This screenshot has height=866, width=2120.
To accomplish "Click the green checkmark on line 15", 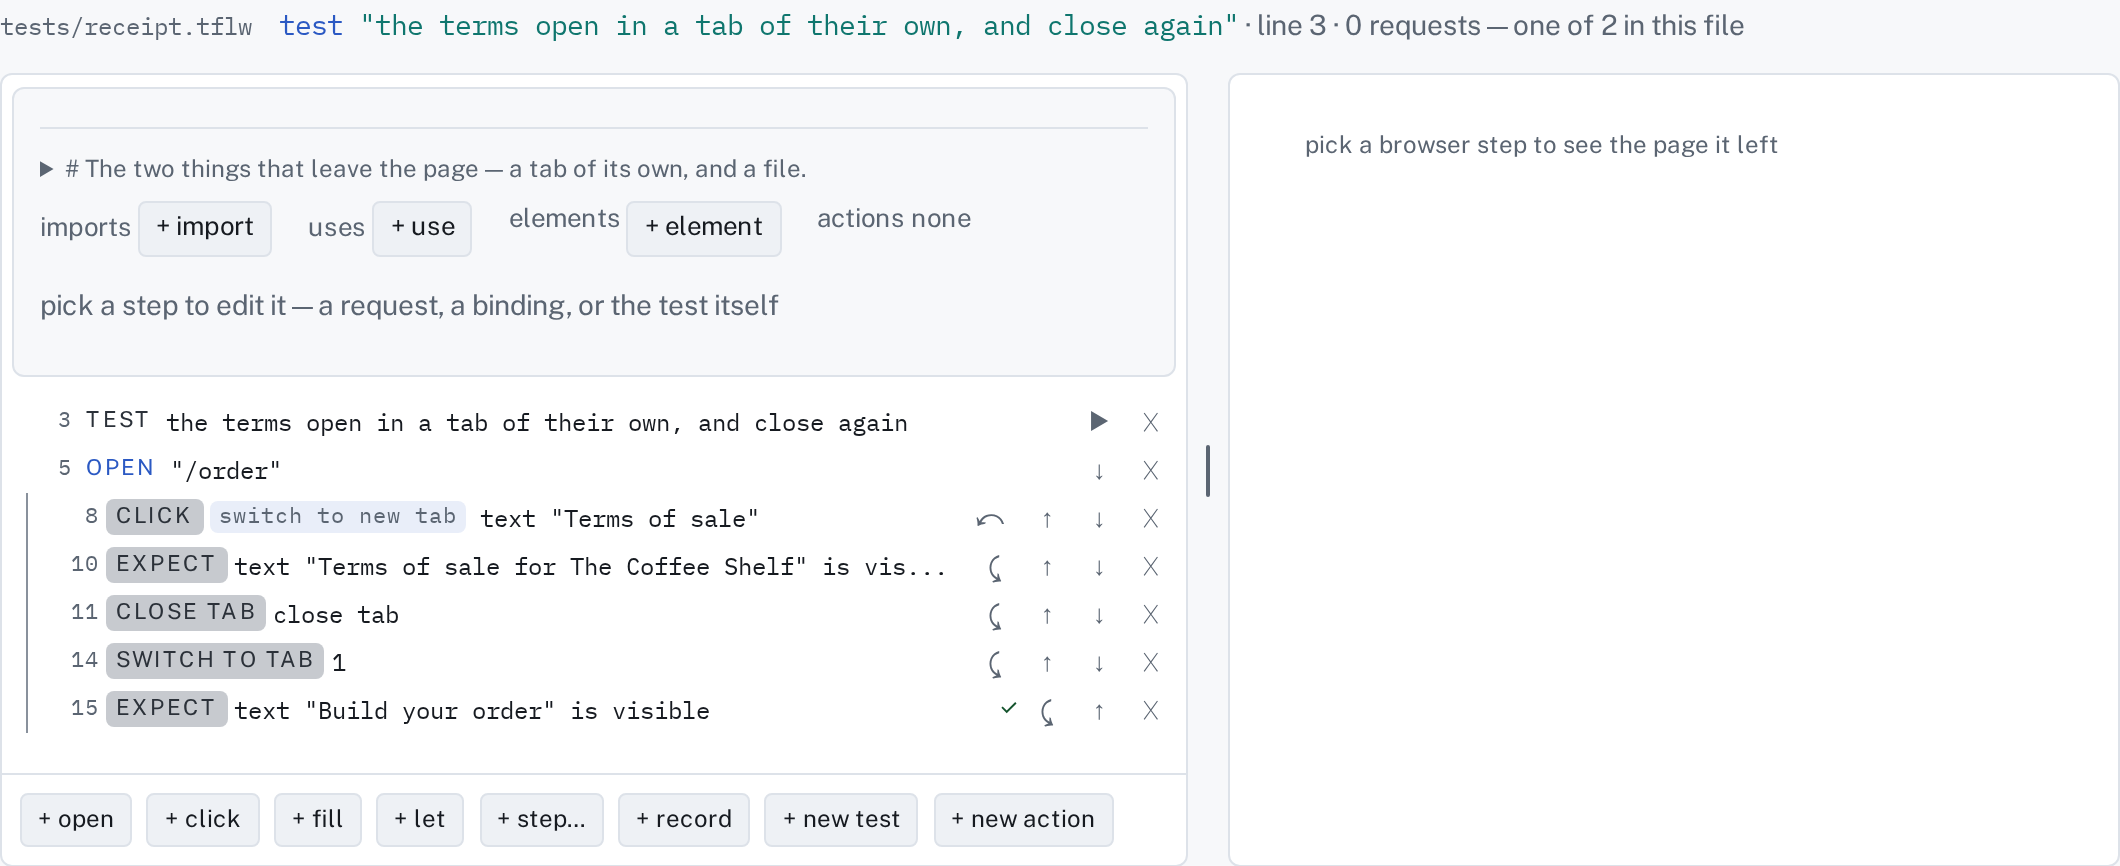I will coord(1009,708).
